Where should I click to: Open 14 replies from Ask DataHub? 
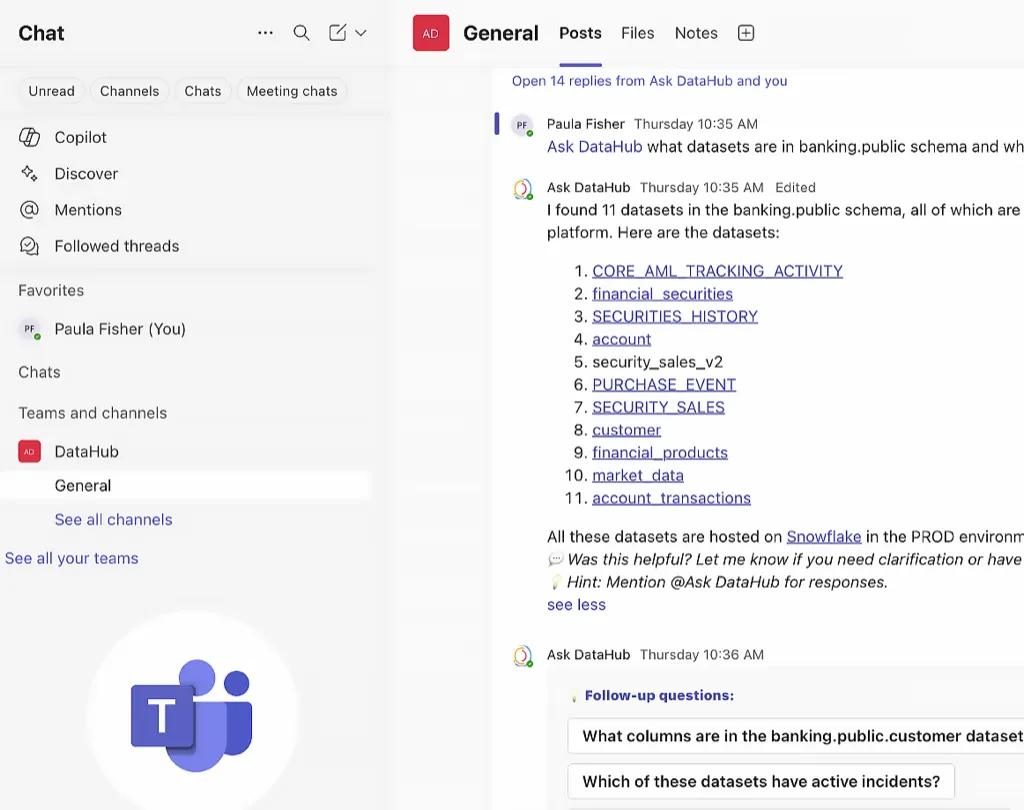[x=649, y=81]
